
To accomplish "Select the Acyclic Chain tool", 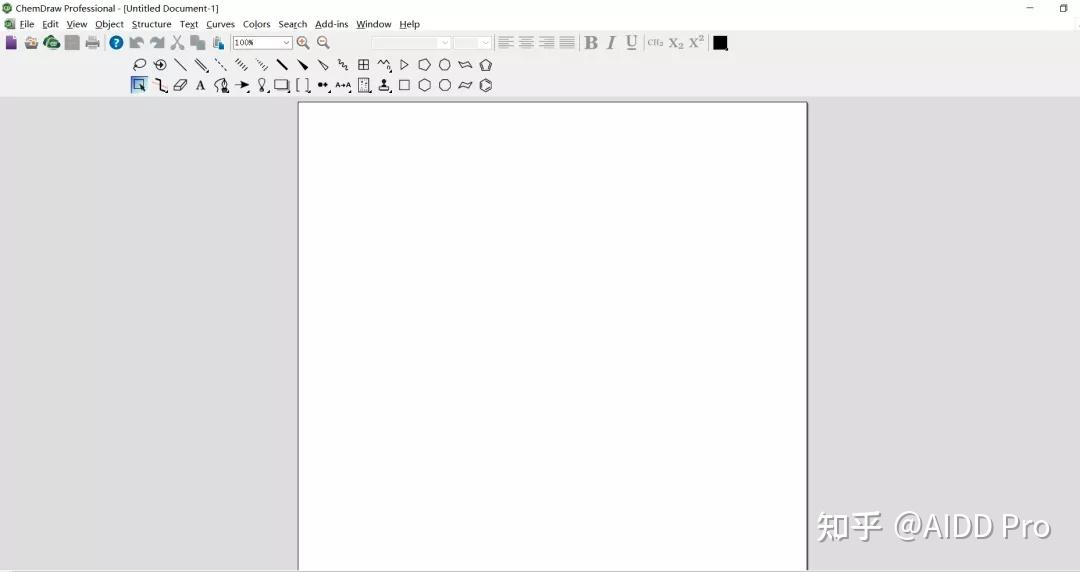I will [384, 65].
